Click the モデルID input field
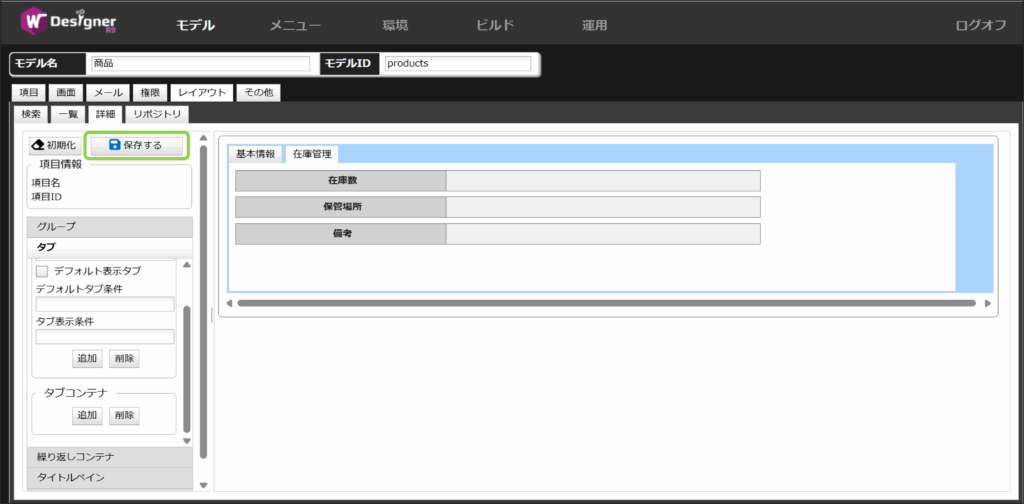 click(x=457, y=64)
